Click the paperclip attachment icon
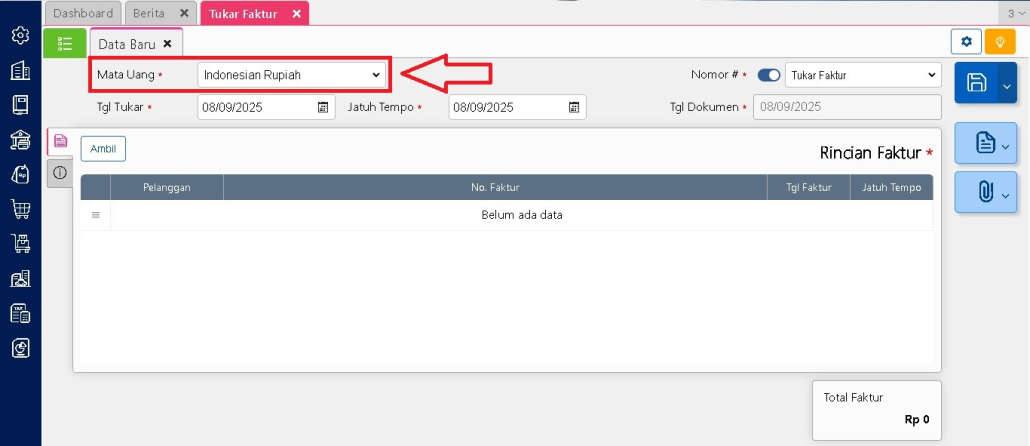This screenshot has width=1030, height=446. (985, 192)
